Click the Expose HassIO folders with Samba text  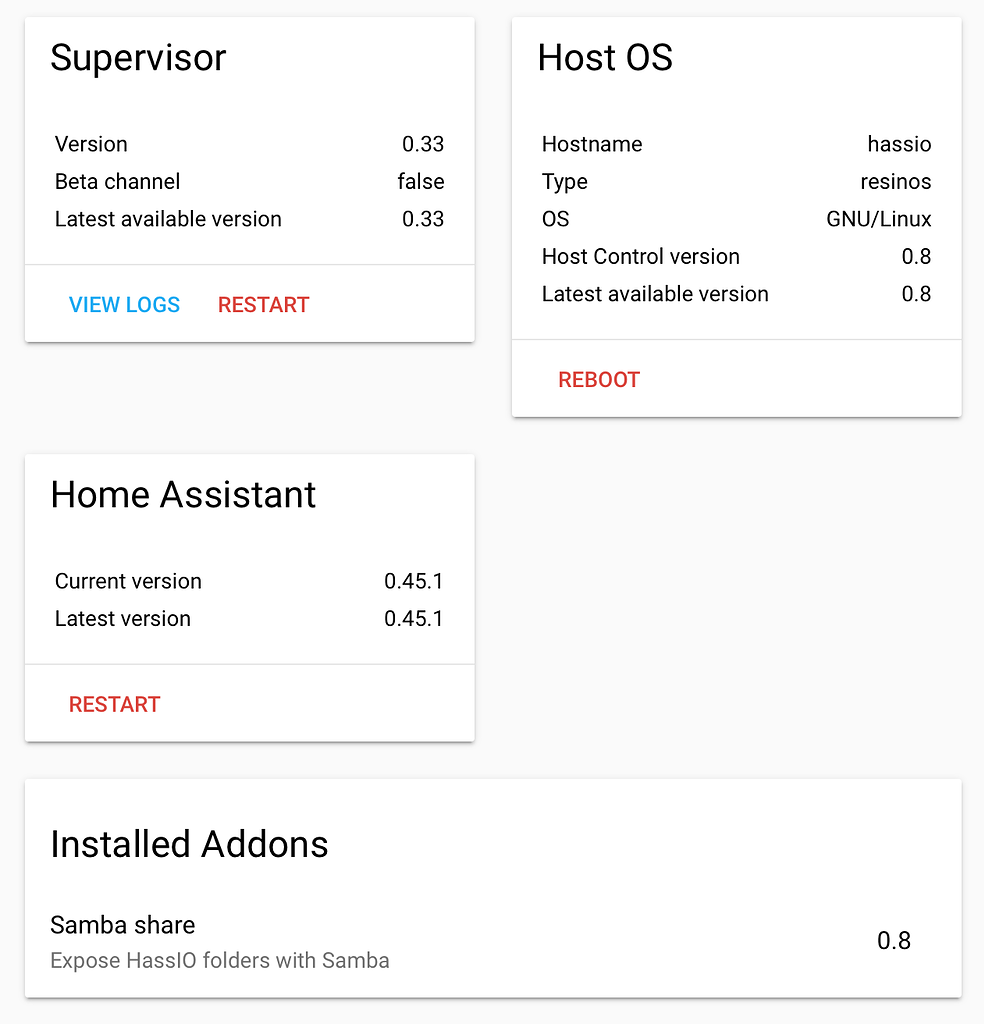click(220, 960)
